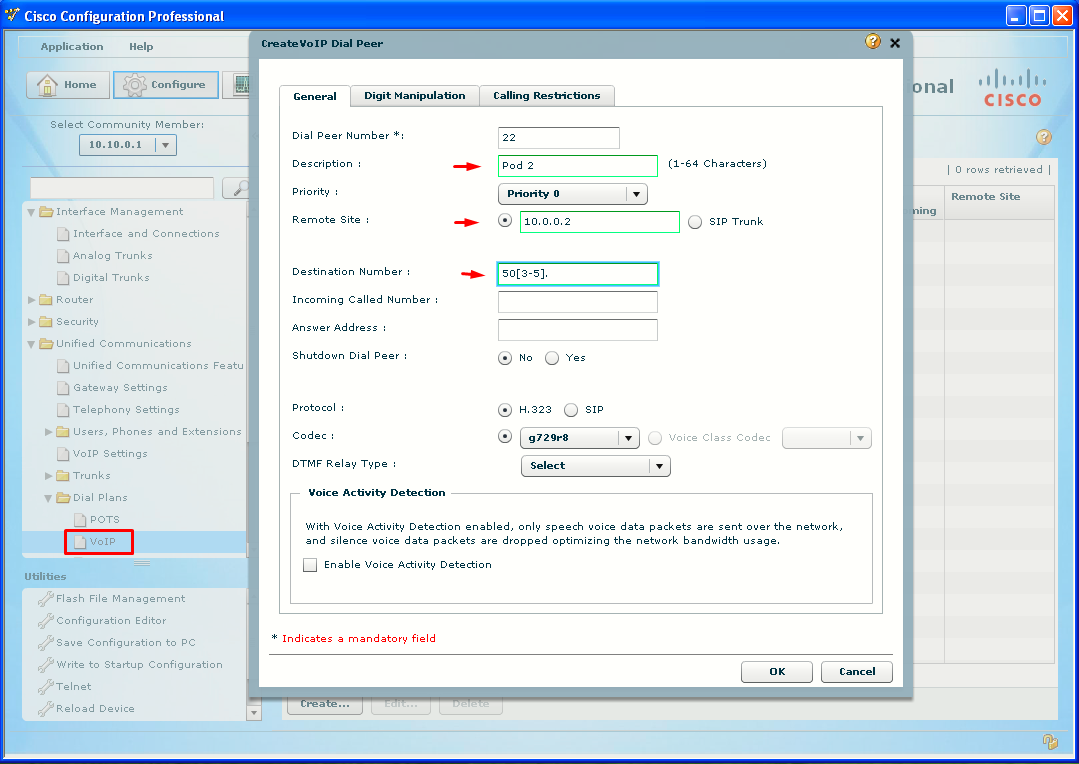Open the g729r8 codec dropdown
The image size is (1079, 764).
point(580,438)
